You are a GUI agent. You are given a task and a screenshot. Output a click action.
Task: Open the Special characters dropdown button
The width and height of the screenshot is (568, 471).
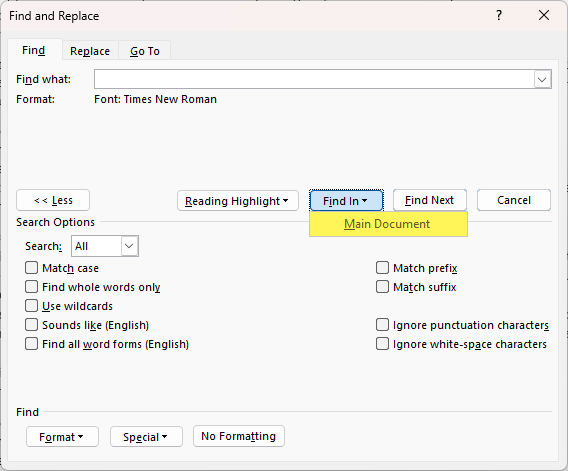146,437
